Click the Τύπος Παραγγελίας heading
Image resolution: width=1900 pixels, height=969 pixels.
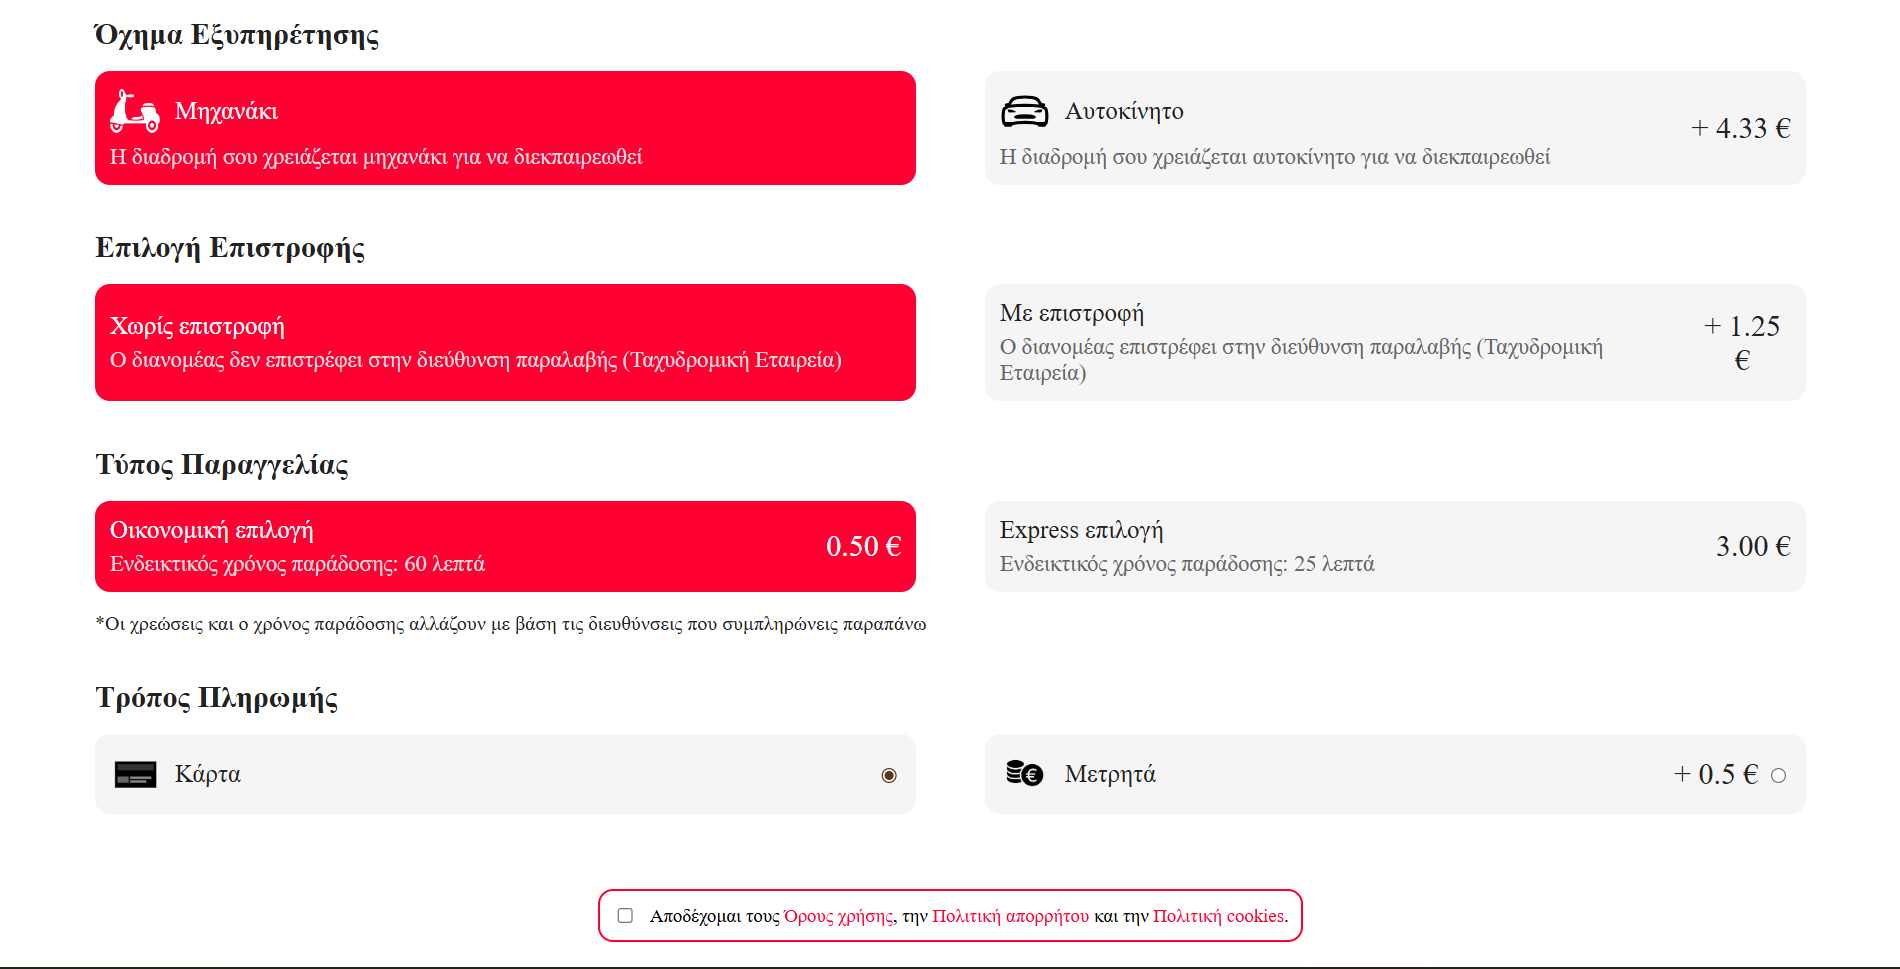pyautogui.click(x=222, y=465)
